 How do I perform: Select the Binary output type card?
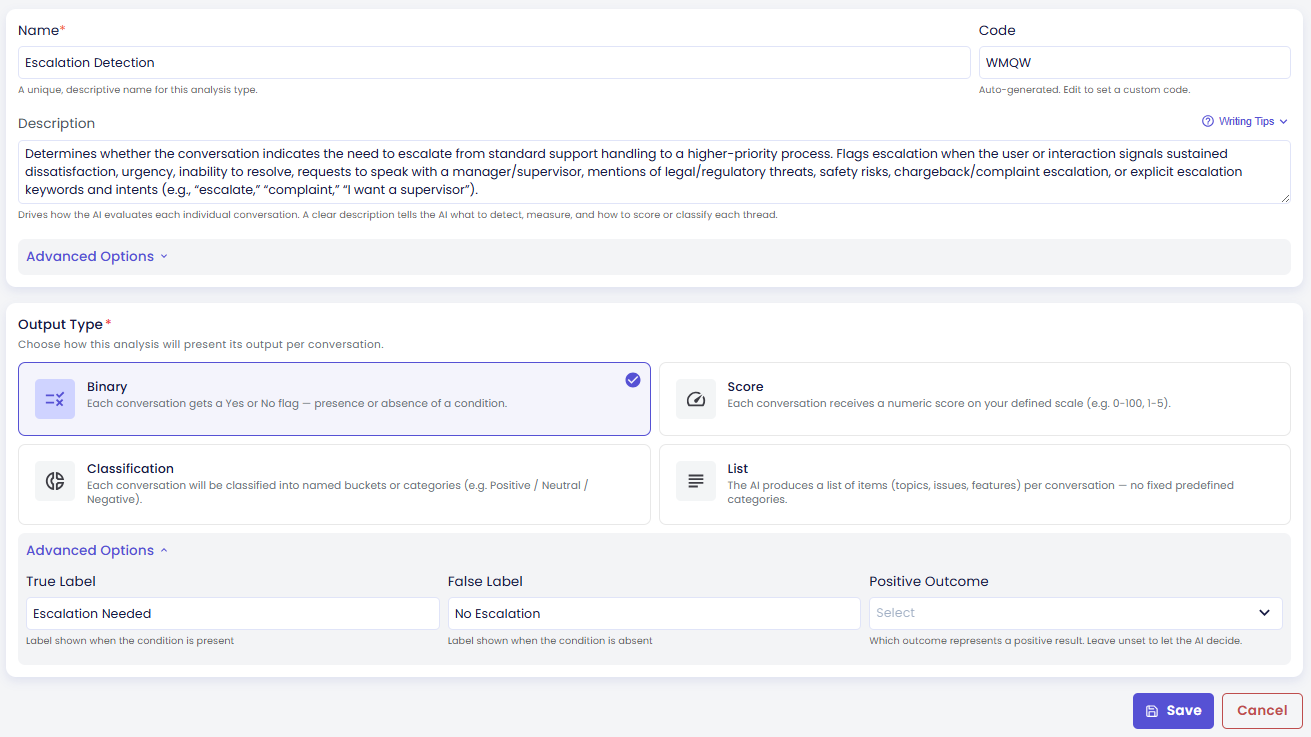point(334,399)
